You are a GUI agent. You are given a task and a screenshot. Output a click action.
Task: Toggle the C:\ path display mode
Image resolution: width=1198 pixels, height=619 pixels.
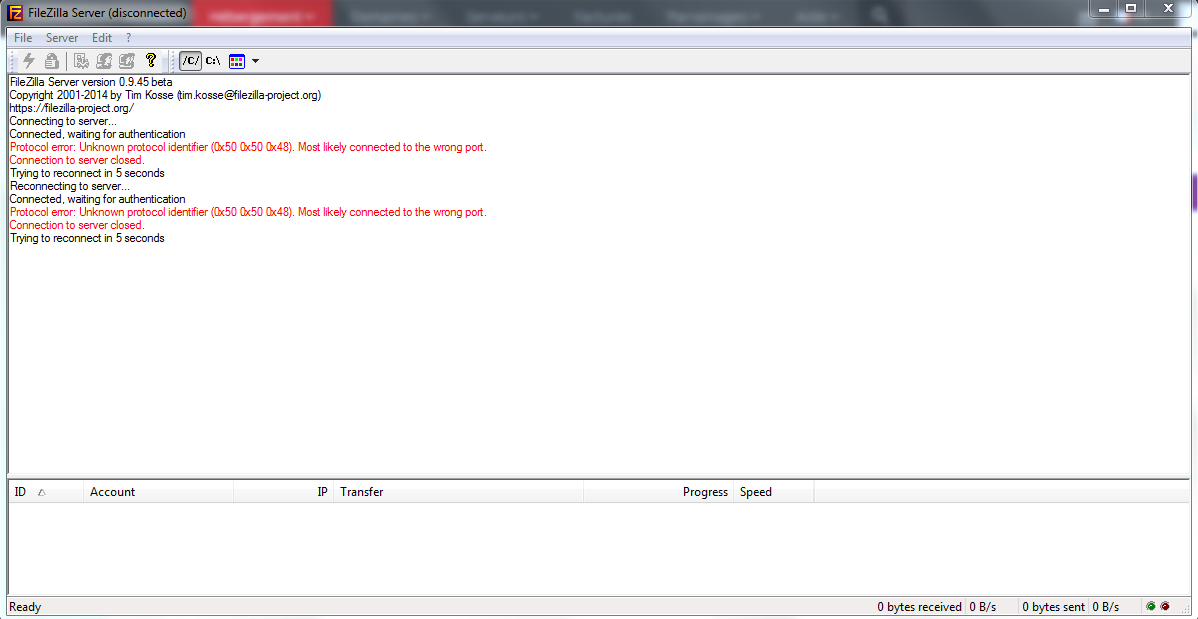click(x=213, y=60)
